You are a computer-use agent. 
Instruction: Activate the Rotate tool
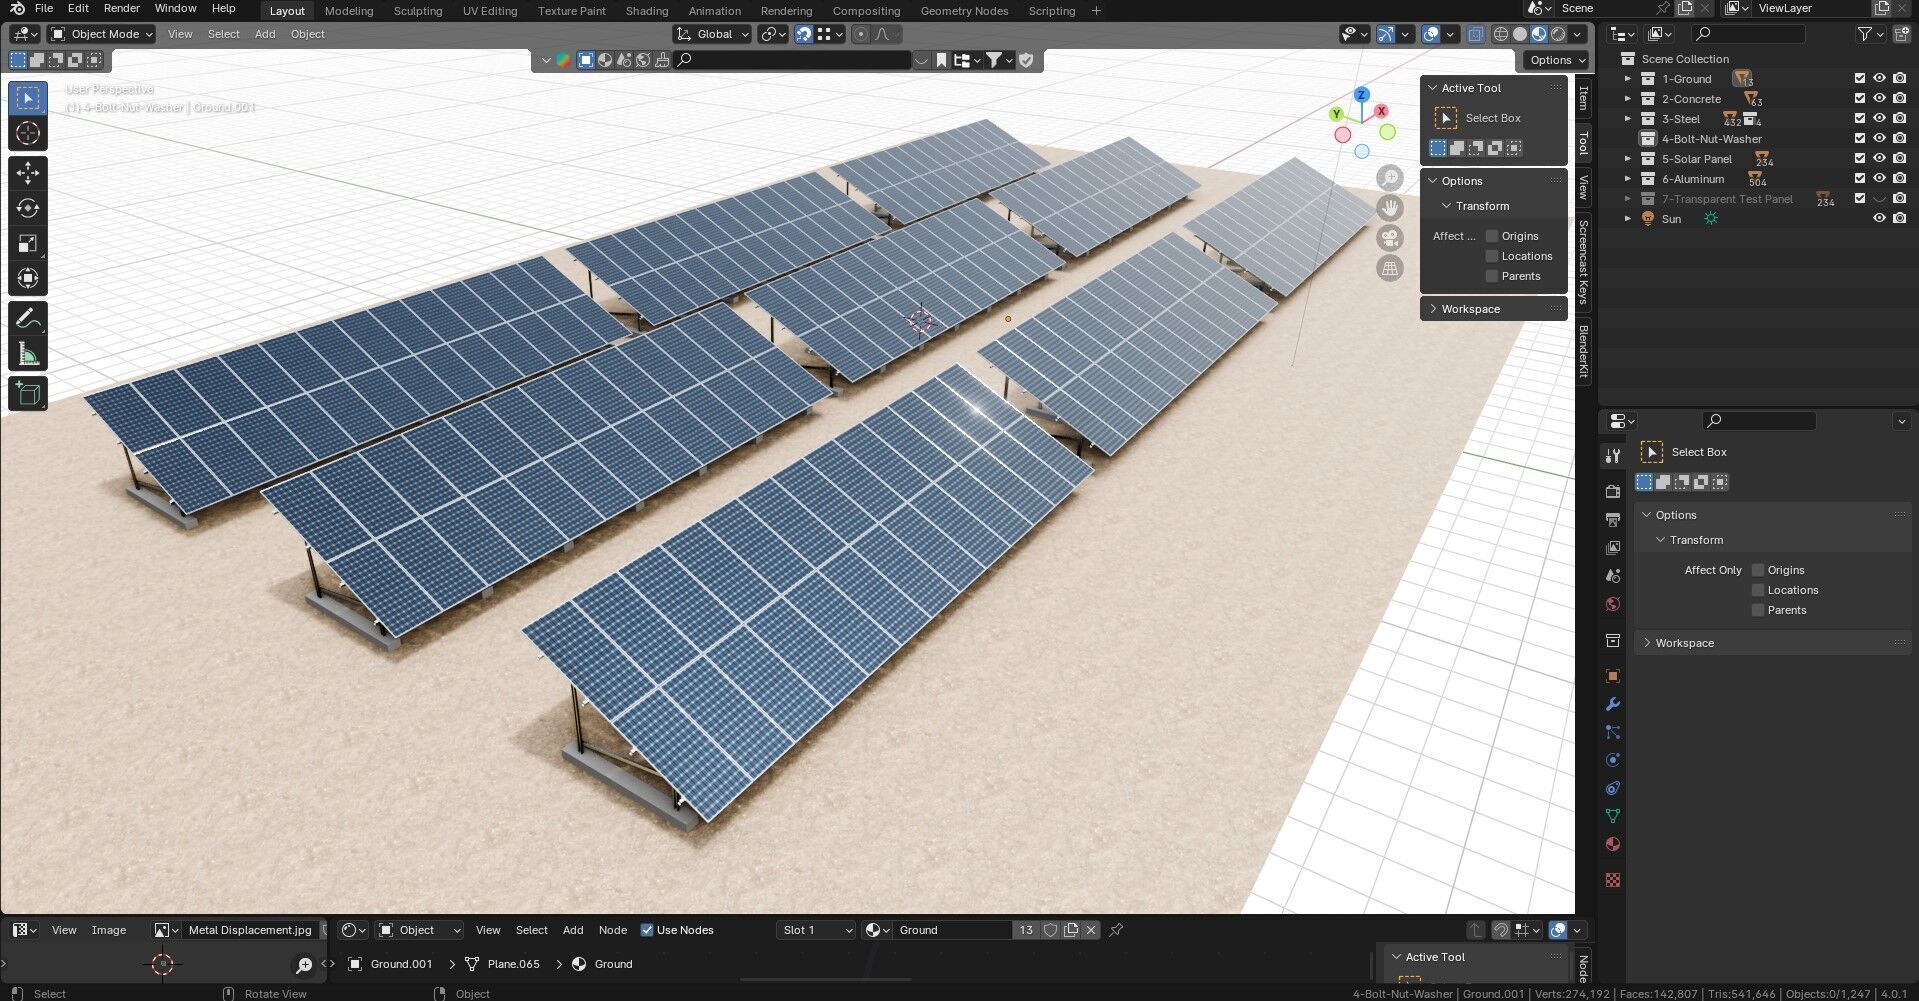coord(28,208)
